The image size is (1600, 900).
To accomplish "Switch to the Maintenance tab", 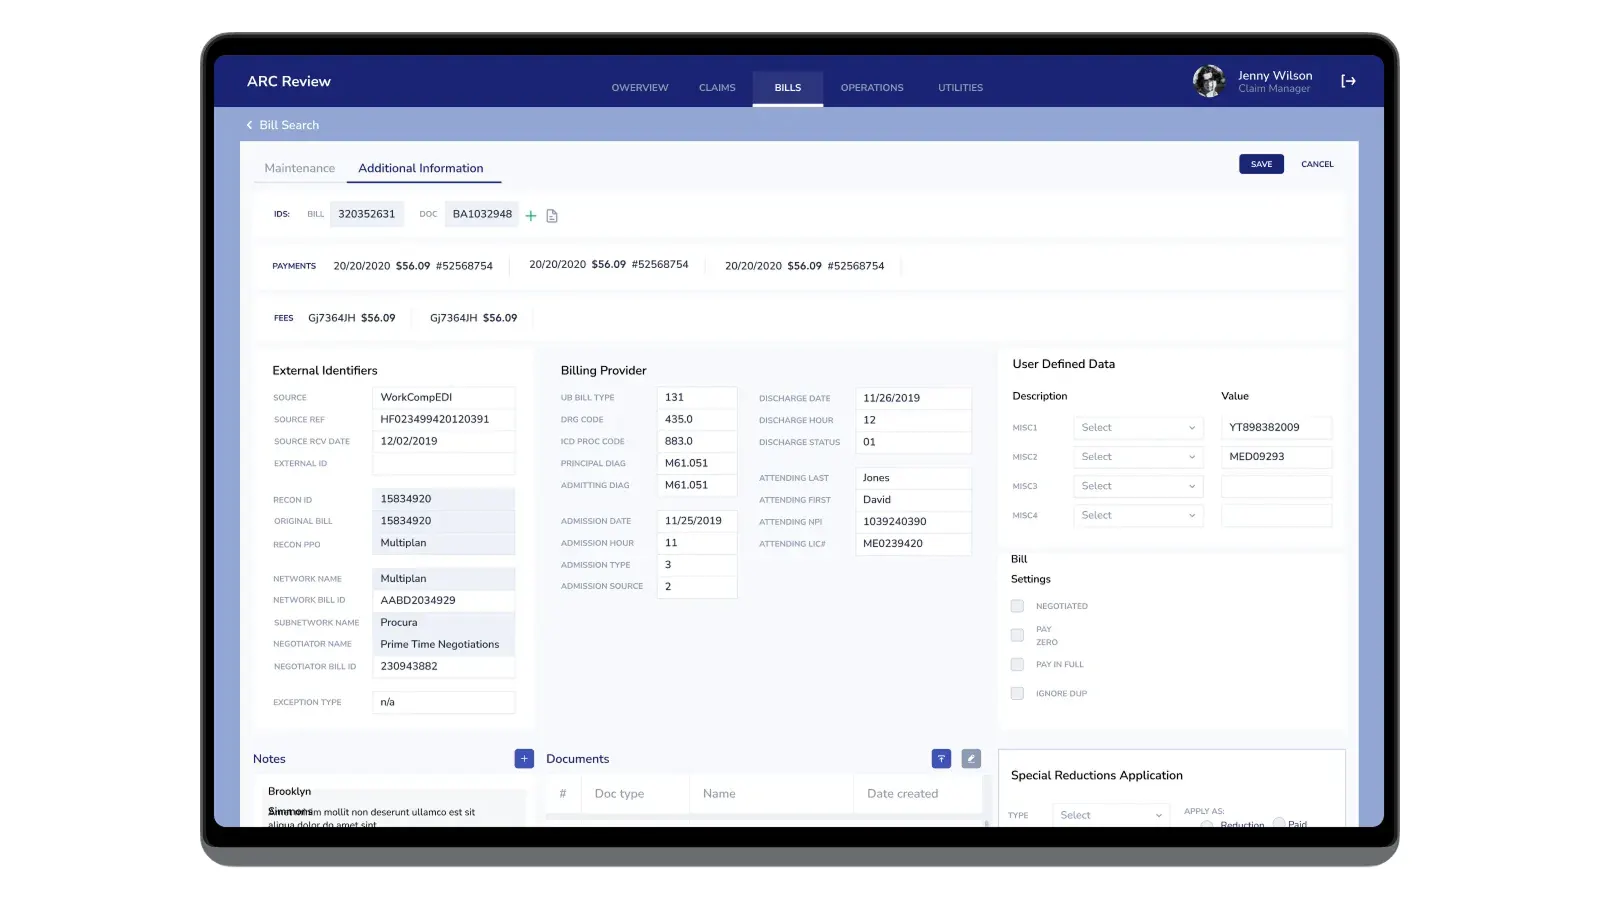I will click(299, 168).
